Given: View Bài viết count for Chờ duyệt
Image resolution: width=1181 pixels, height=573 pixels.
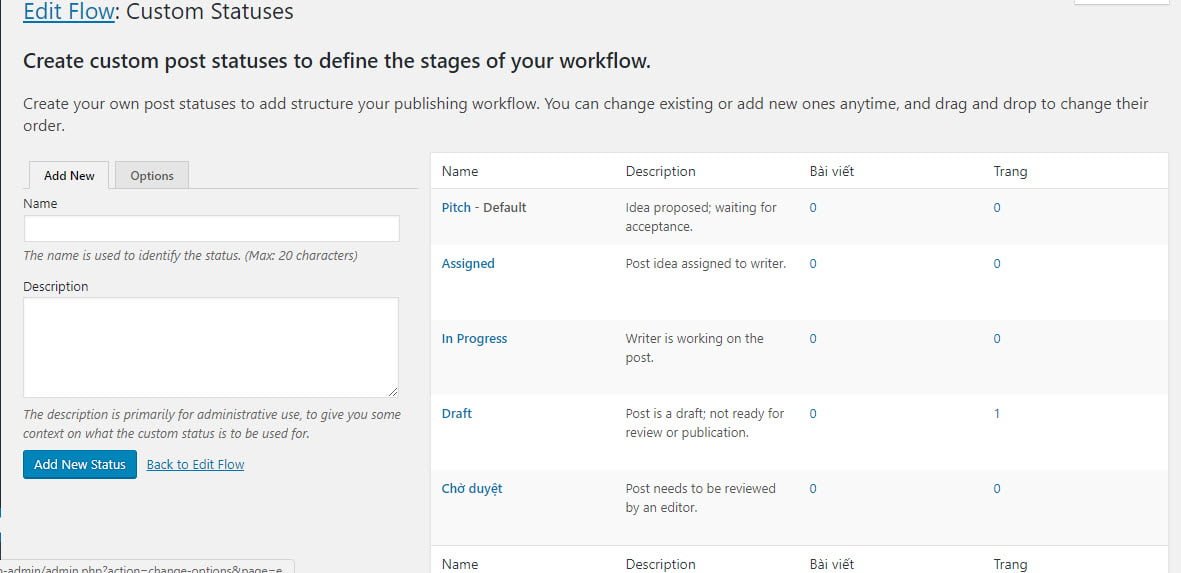Looking at the screenshot, I should pos(813,489).
